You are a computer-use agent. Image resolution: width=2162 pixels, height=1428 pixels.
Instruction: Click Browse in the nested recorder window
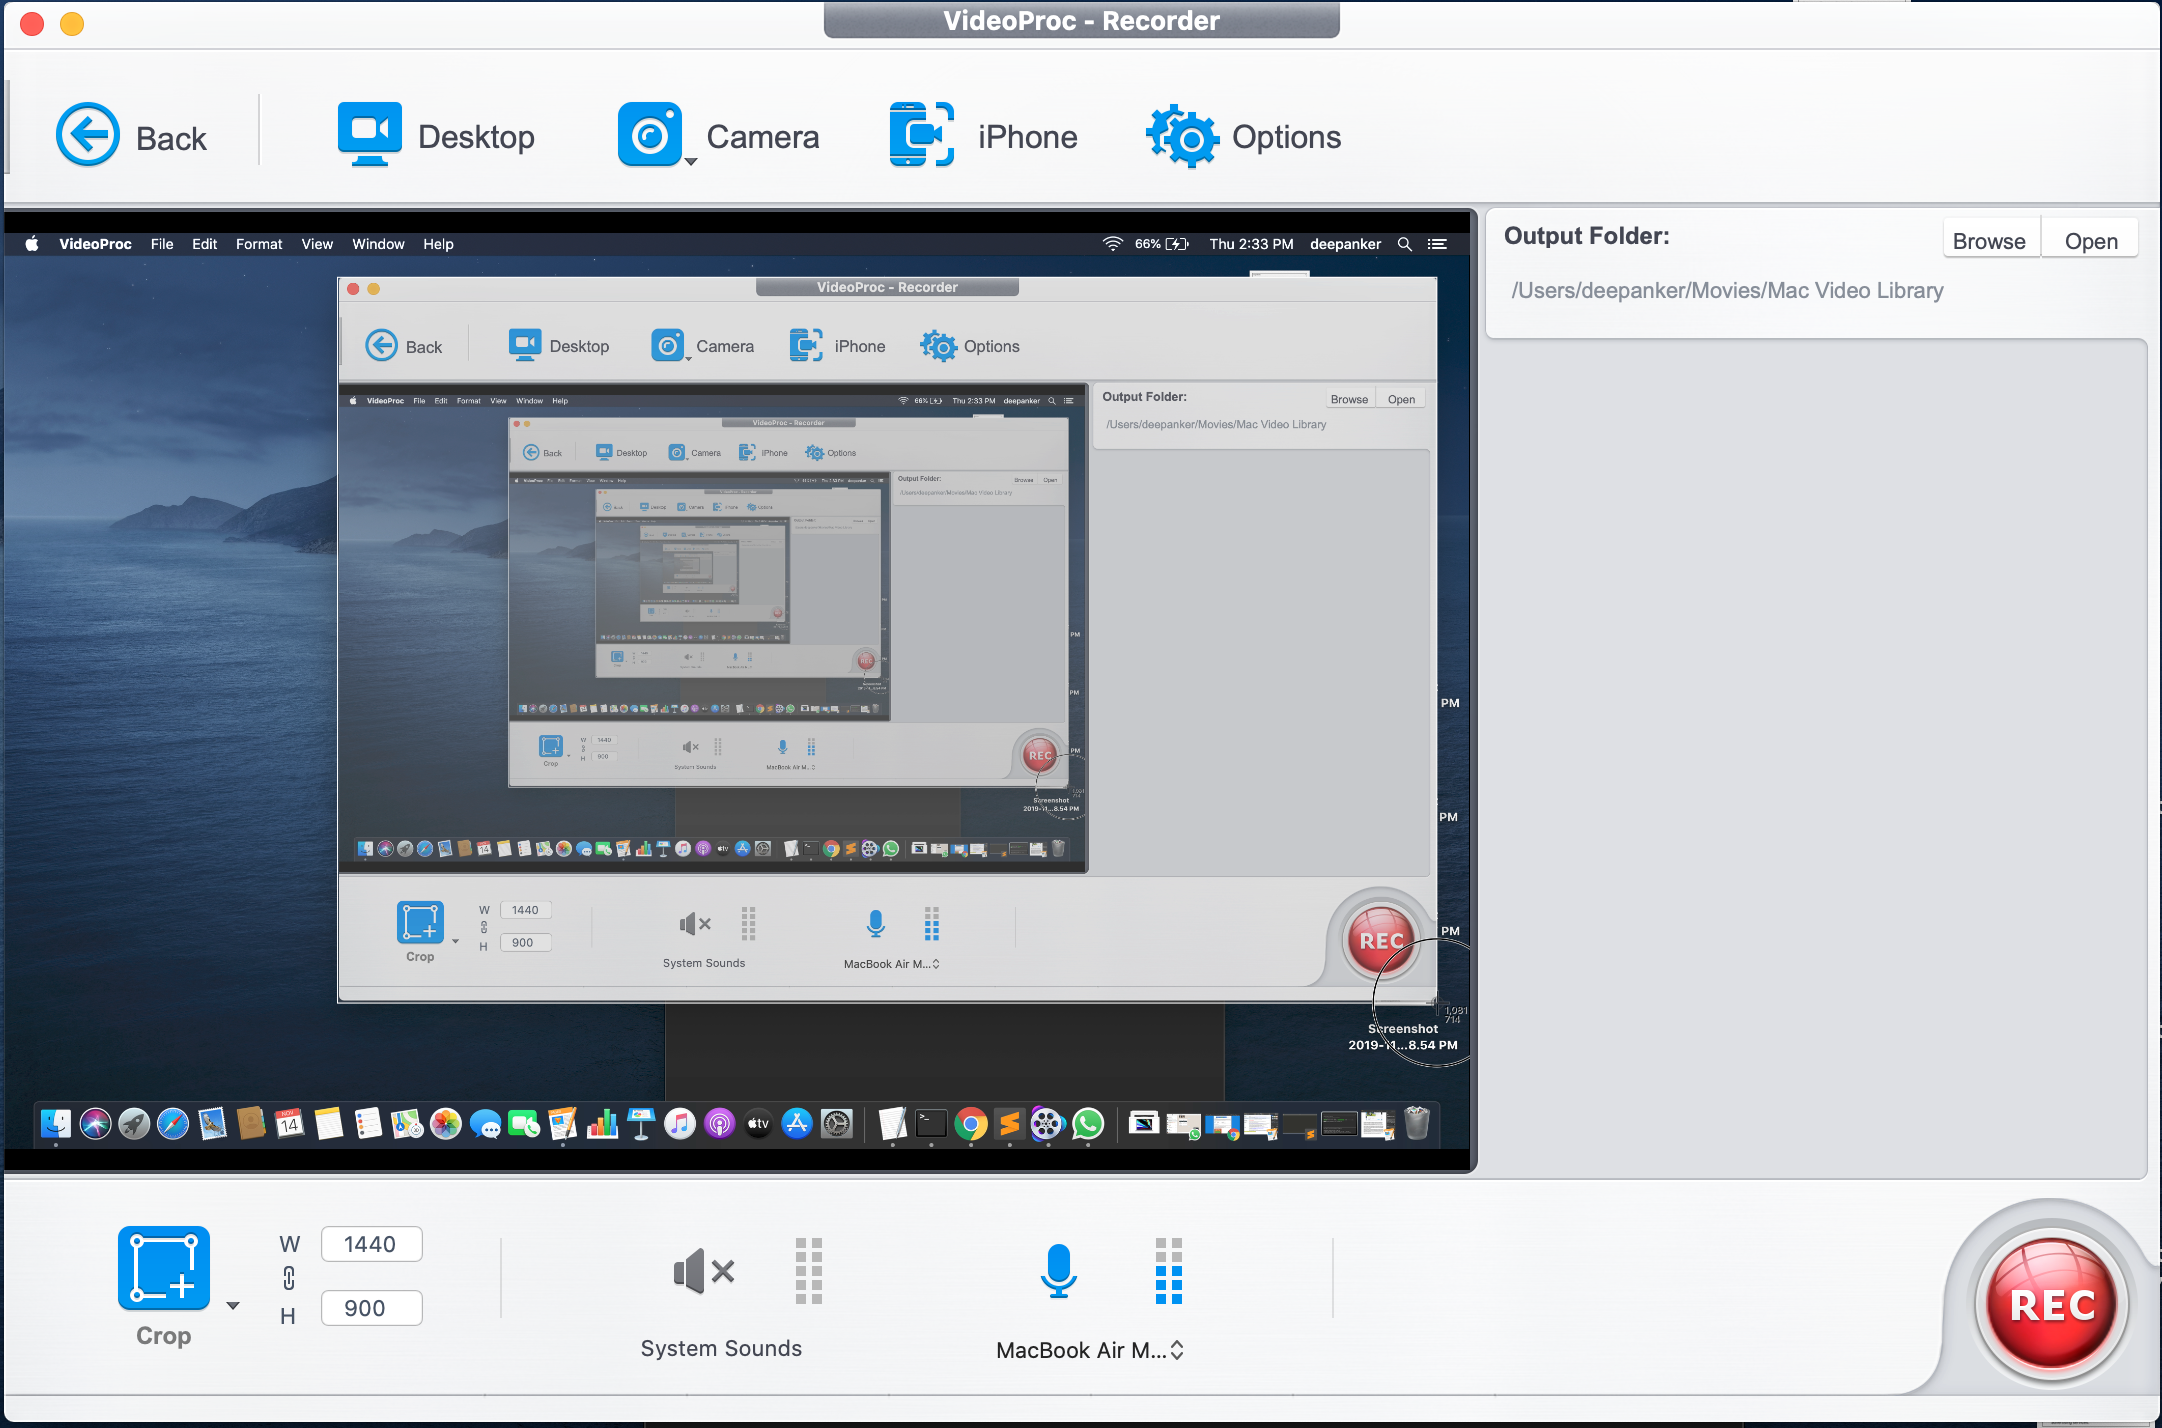(1349, 399)
